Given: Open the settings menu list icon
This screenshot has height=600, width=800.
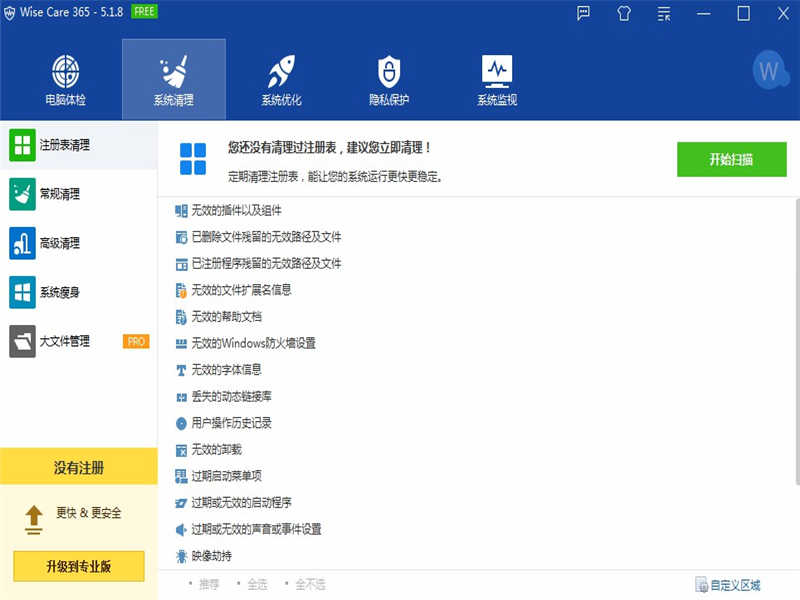Looking at the screenshot, I should pyautogui.click(x=664, y=13).
